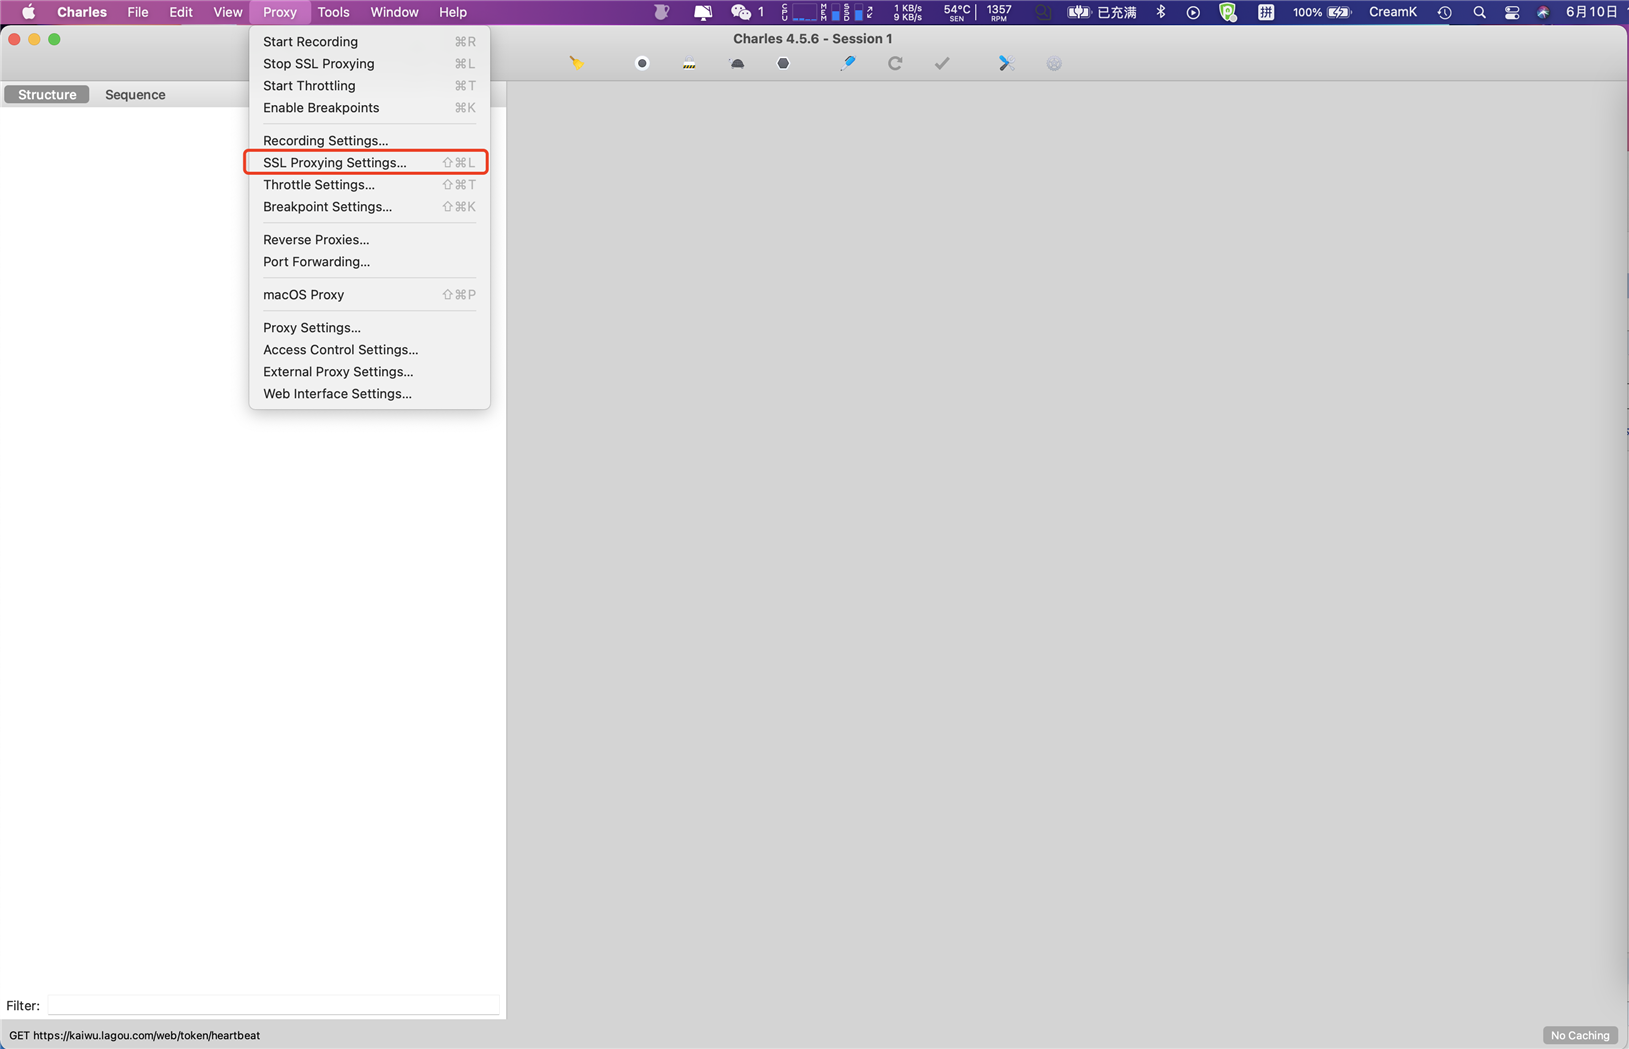Image resolution: width=1629 pixels, height=1049 pixels.
Task: Open the View menu
Action: pyautogui.click(x=227, y=12)
